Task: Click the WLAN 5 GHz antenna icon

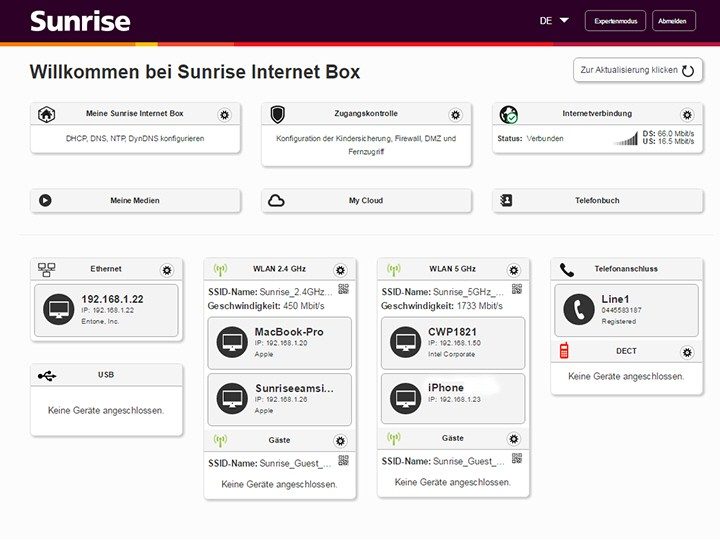Action: click(x=394, y=270)
